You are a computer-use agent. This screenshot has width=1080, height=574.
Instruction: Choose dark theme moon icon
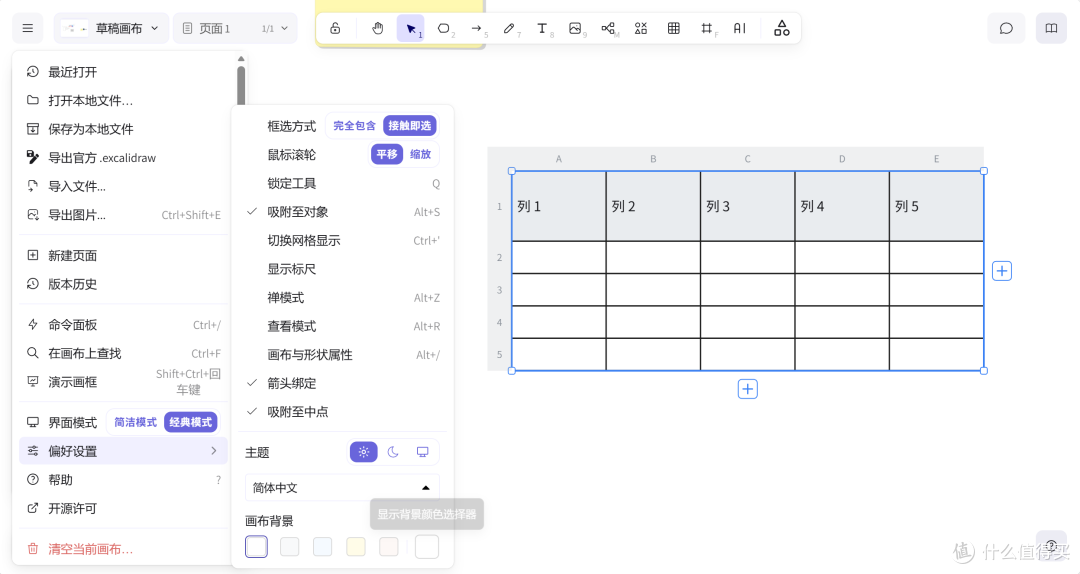click(393, 452)
